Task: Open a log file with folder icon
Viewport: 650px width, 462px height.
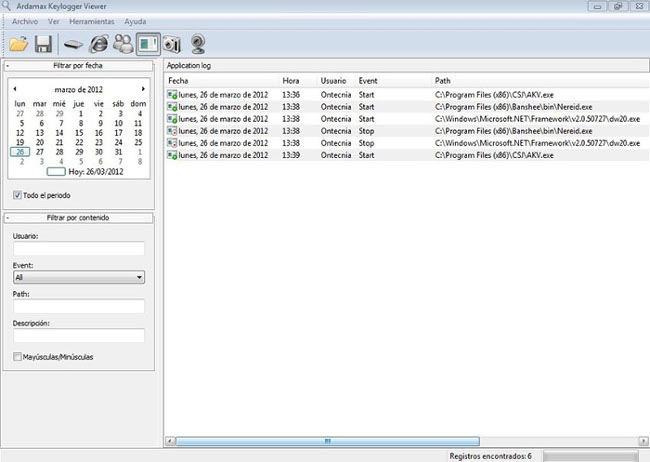Action: (x=19, y=44)
